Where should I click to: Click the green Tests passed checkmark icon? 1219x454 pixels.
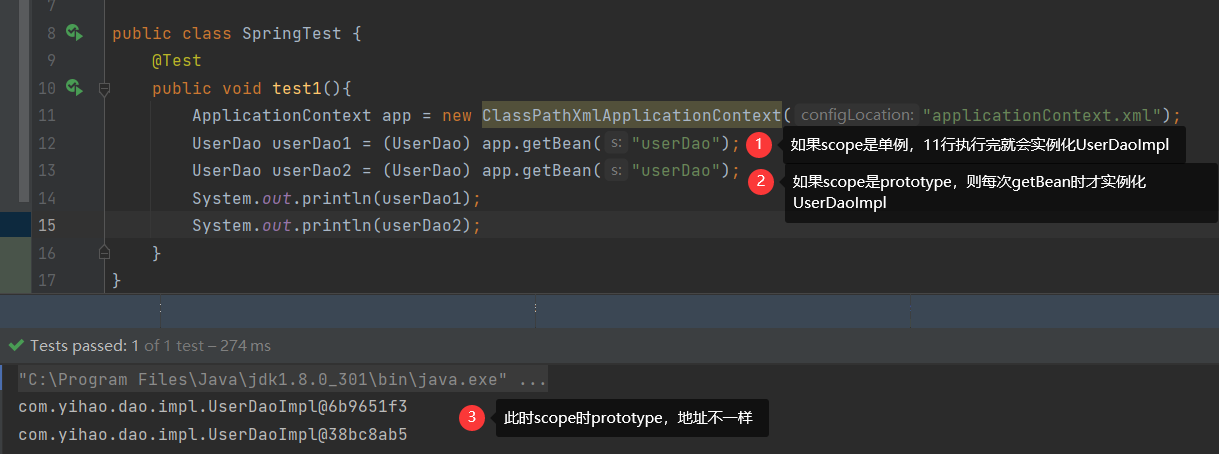(15, 346)
